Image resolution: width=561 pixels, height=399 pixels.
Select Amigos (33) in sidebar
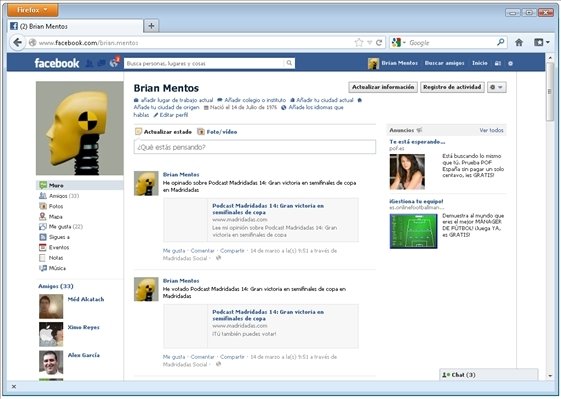click(x=64, y=196)
